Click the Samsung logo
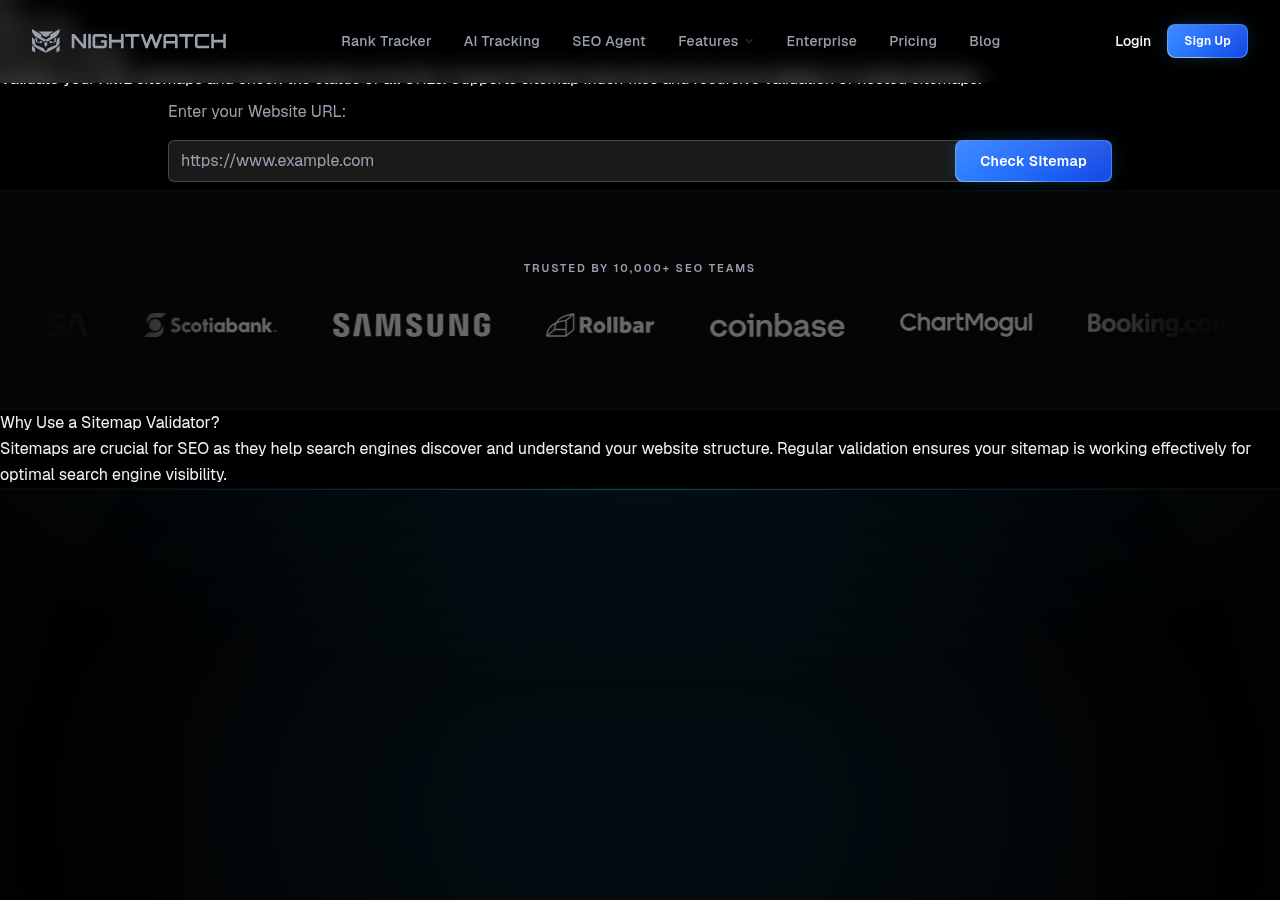 point(412,325)
